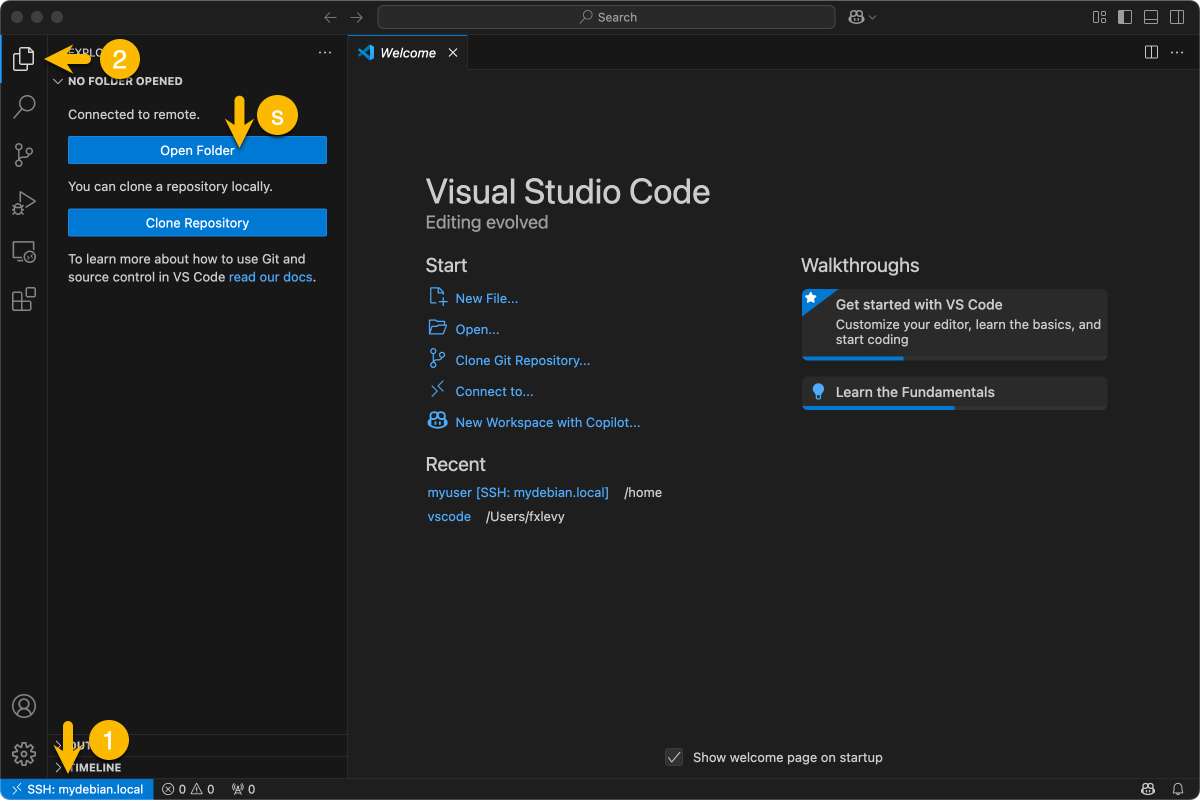Click the Clone Repository button
1200x800 pixels.
(x=197, y=223)
